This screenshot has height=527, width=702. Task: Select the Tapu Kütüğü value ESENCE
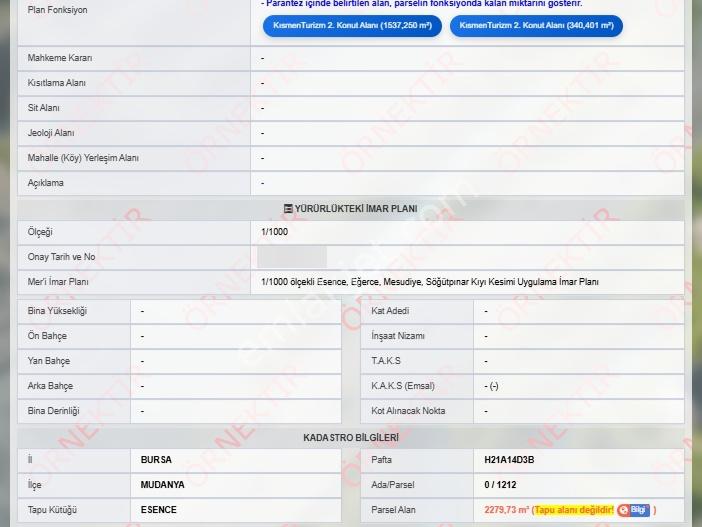[x=158, y=510]
